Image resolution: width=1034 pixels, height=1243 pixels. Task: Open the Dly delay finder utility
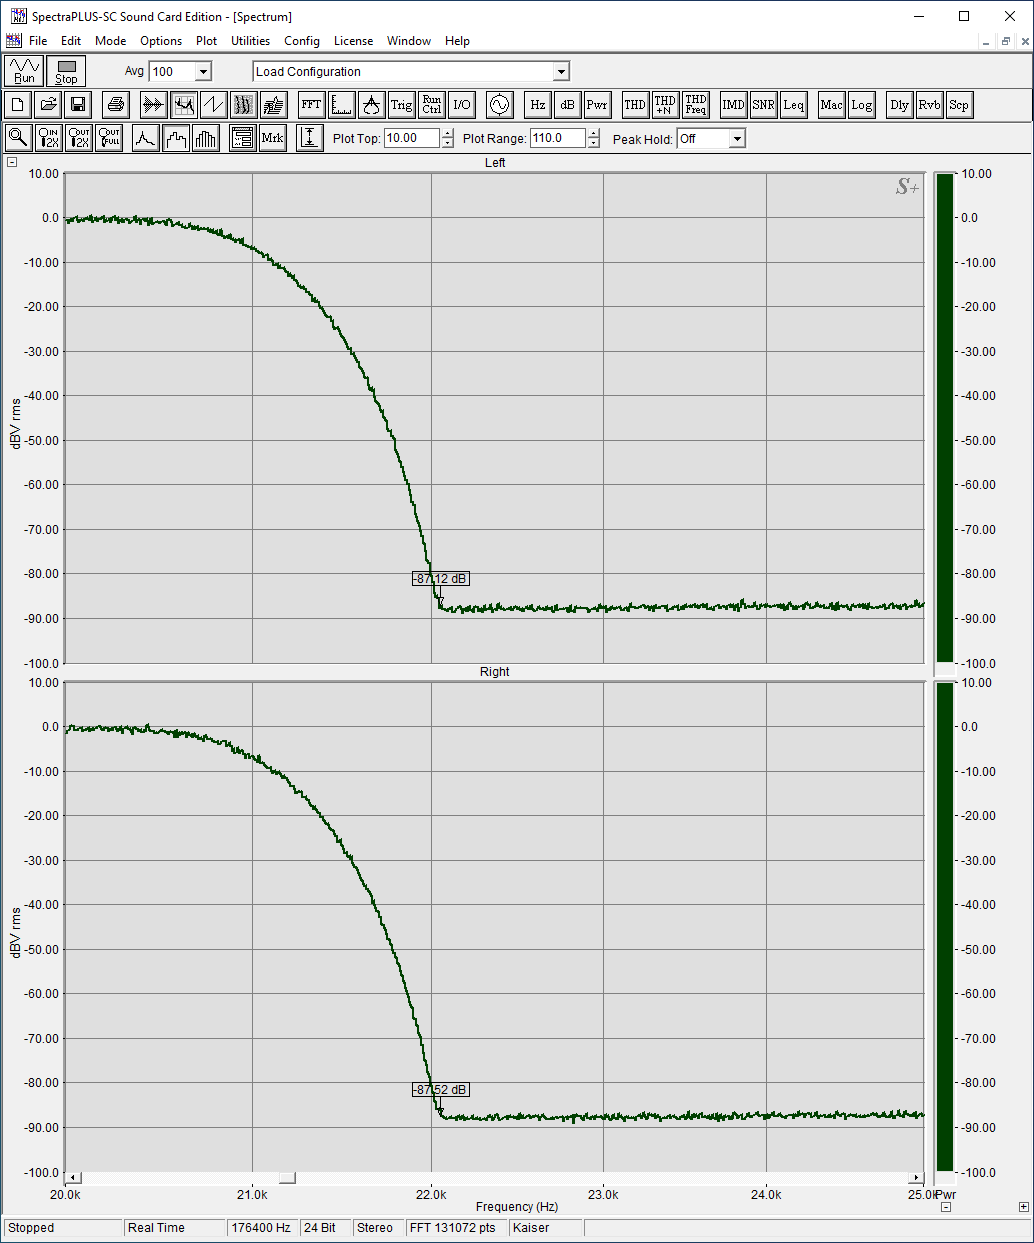(x=899, y=105)
